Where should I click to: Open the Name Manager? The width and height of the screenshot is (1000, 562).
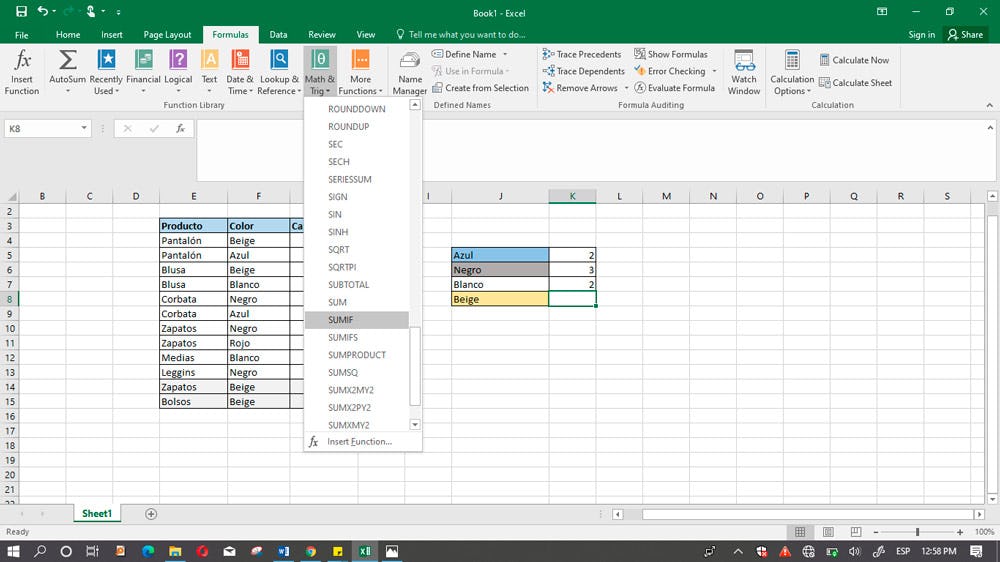tap(410, 70)
